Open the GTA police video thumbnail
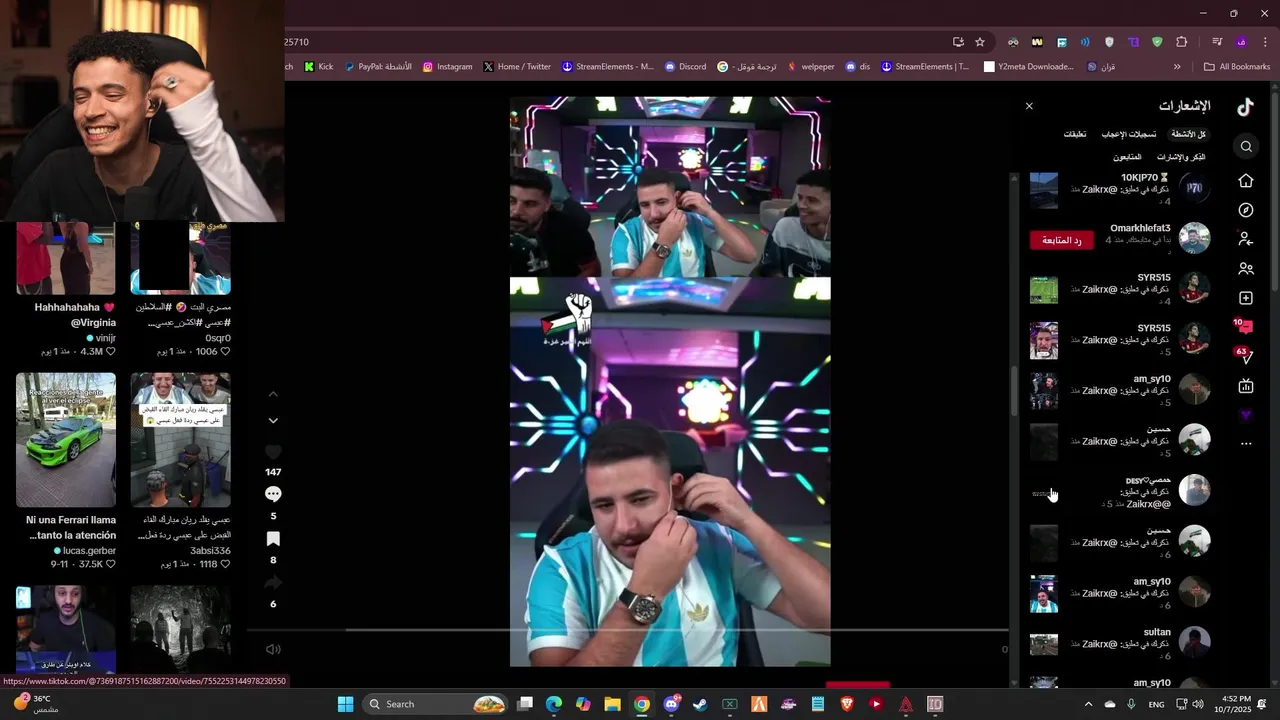1280x720 pixels. (x=180, y=440)
